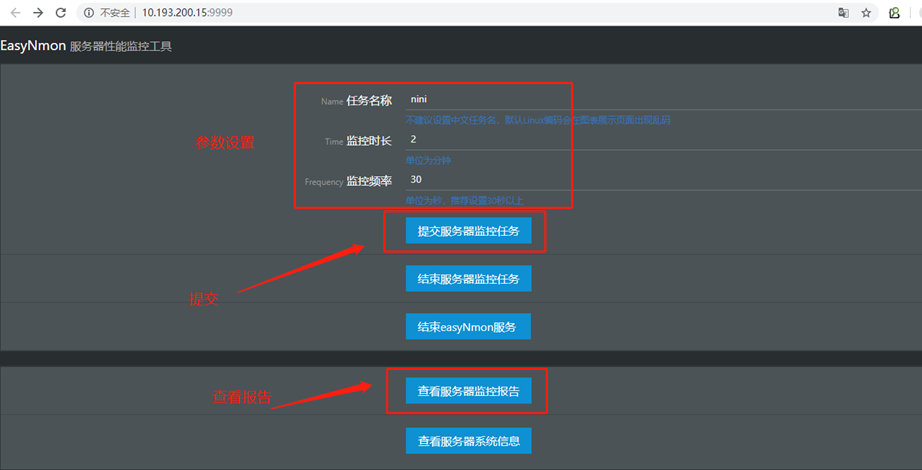The width and height of the screenshot is (922, 470).
Task: Select the hint text 单位为分钟
Action: 428,160
